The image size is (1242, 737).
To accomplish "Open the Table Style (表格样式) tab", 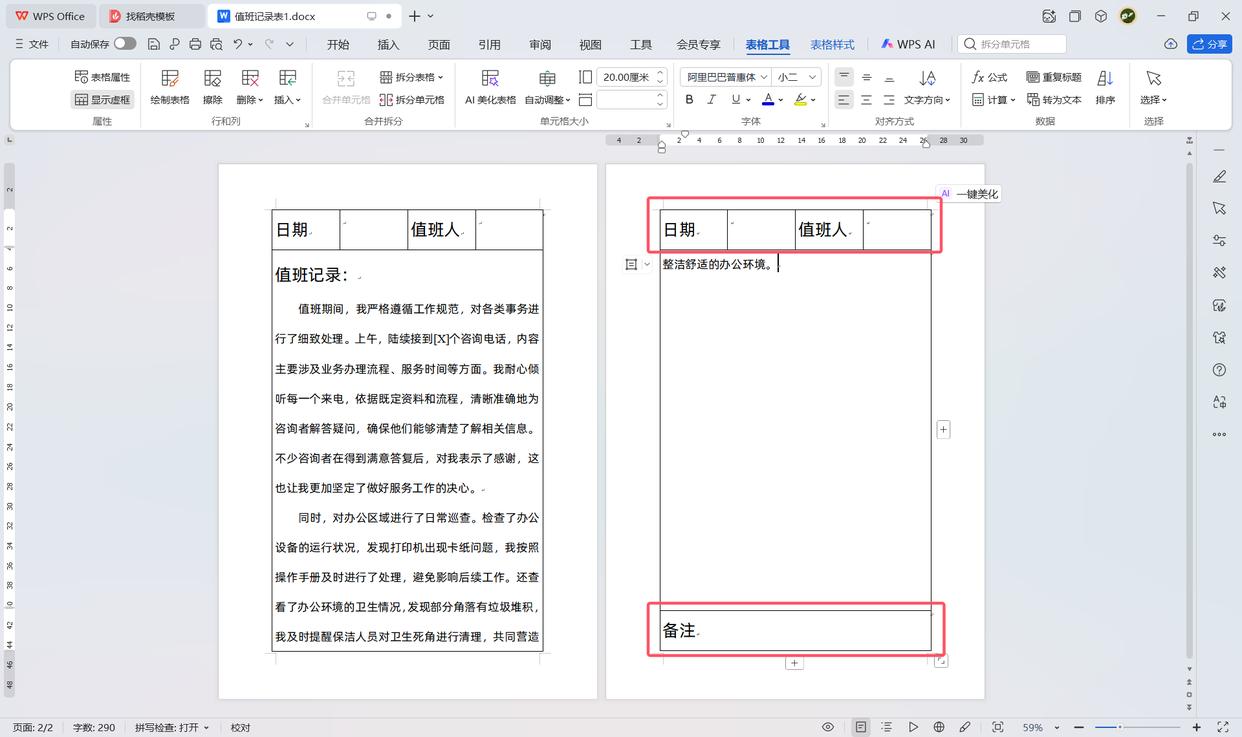I will (832, 44).
